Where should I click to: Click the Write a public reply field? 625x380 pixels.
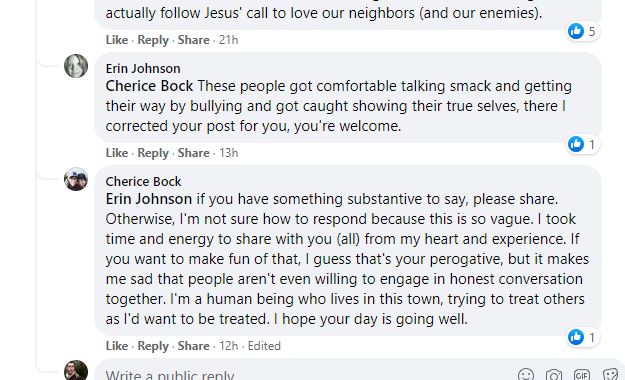[303, 373]
